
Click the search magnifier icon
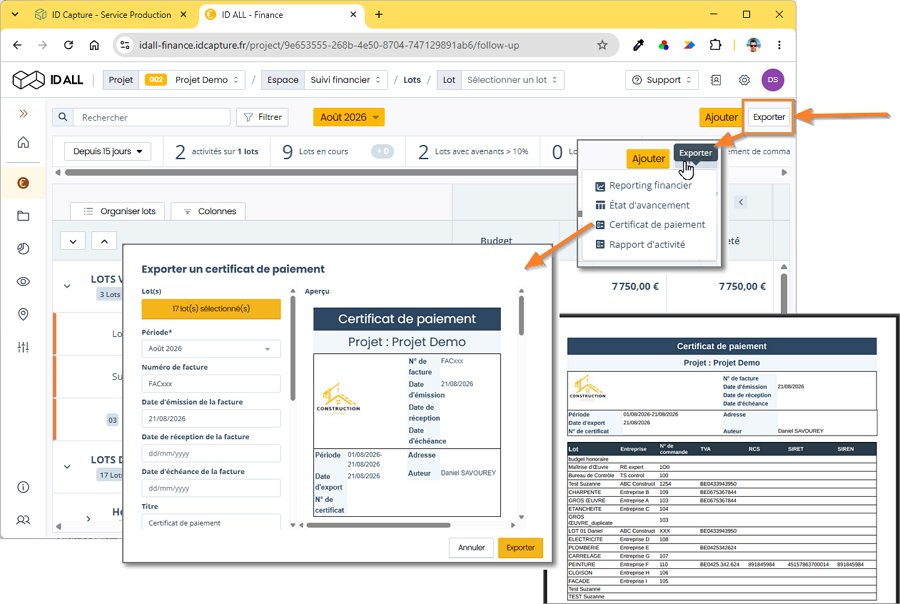point(63,117)
